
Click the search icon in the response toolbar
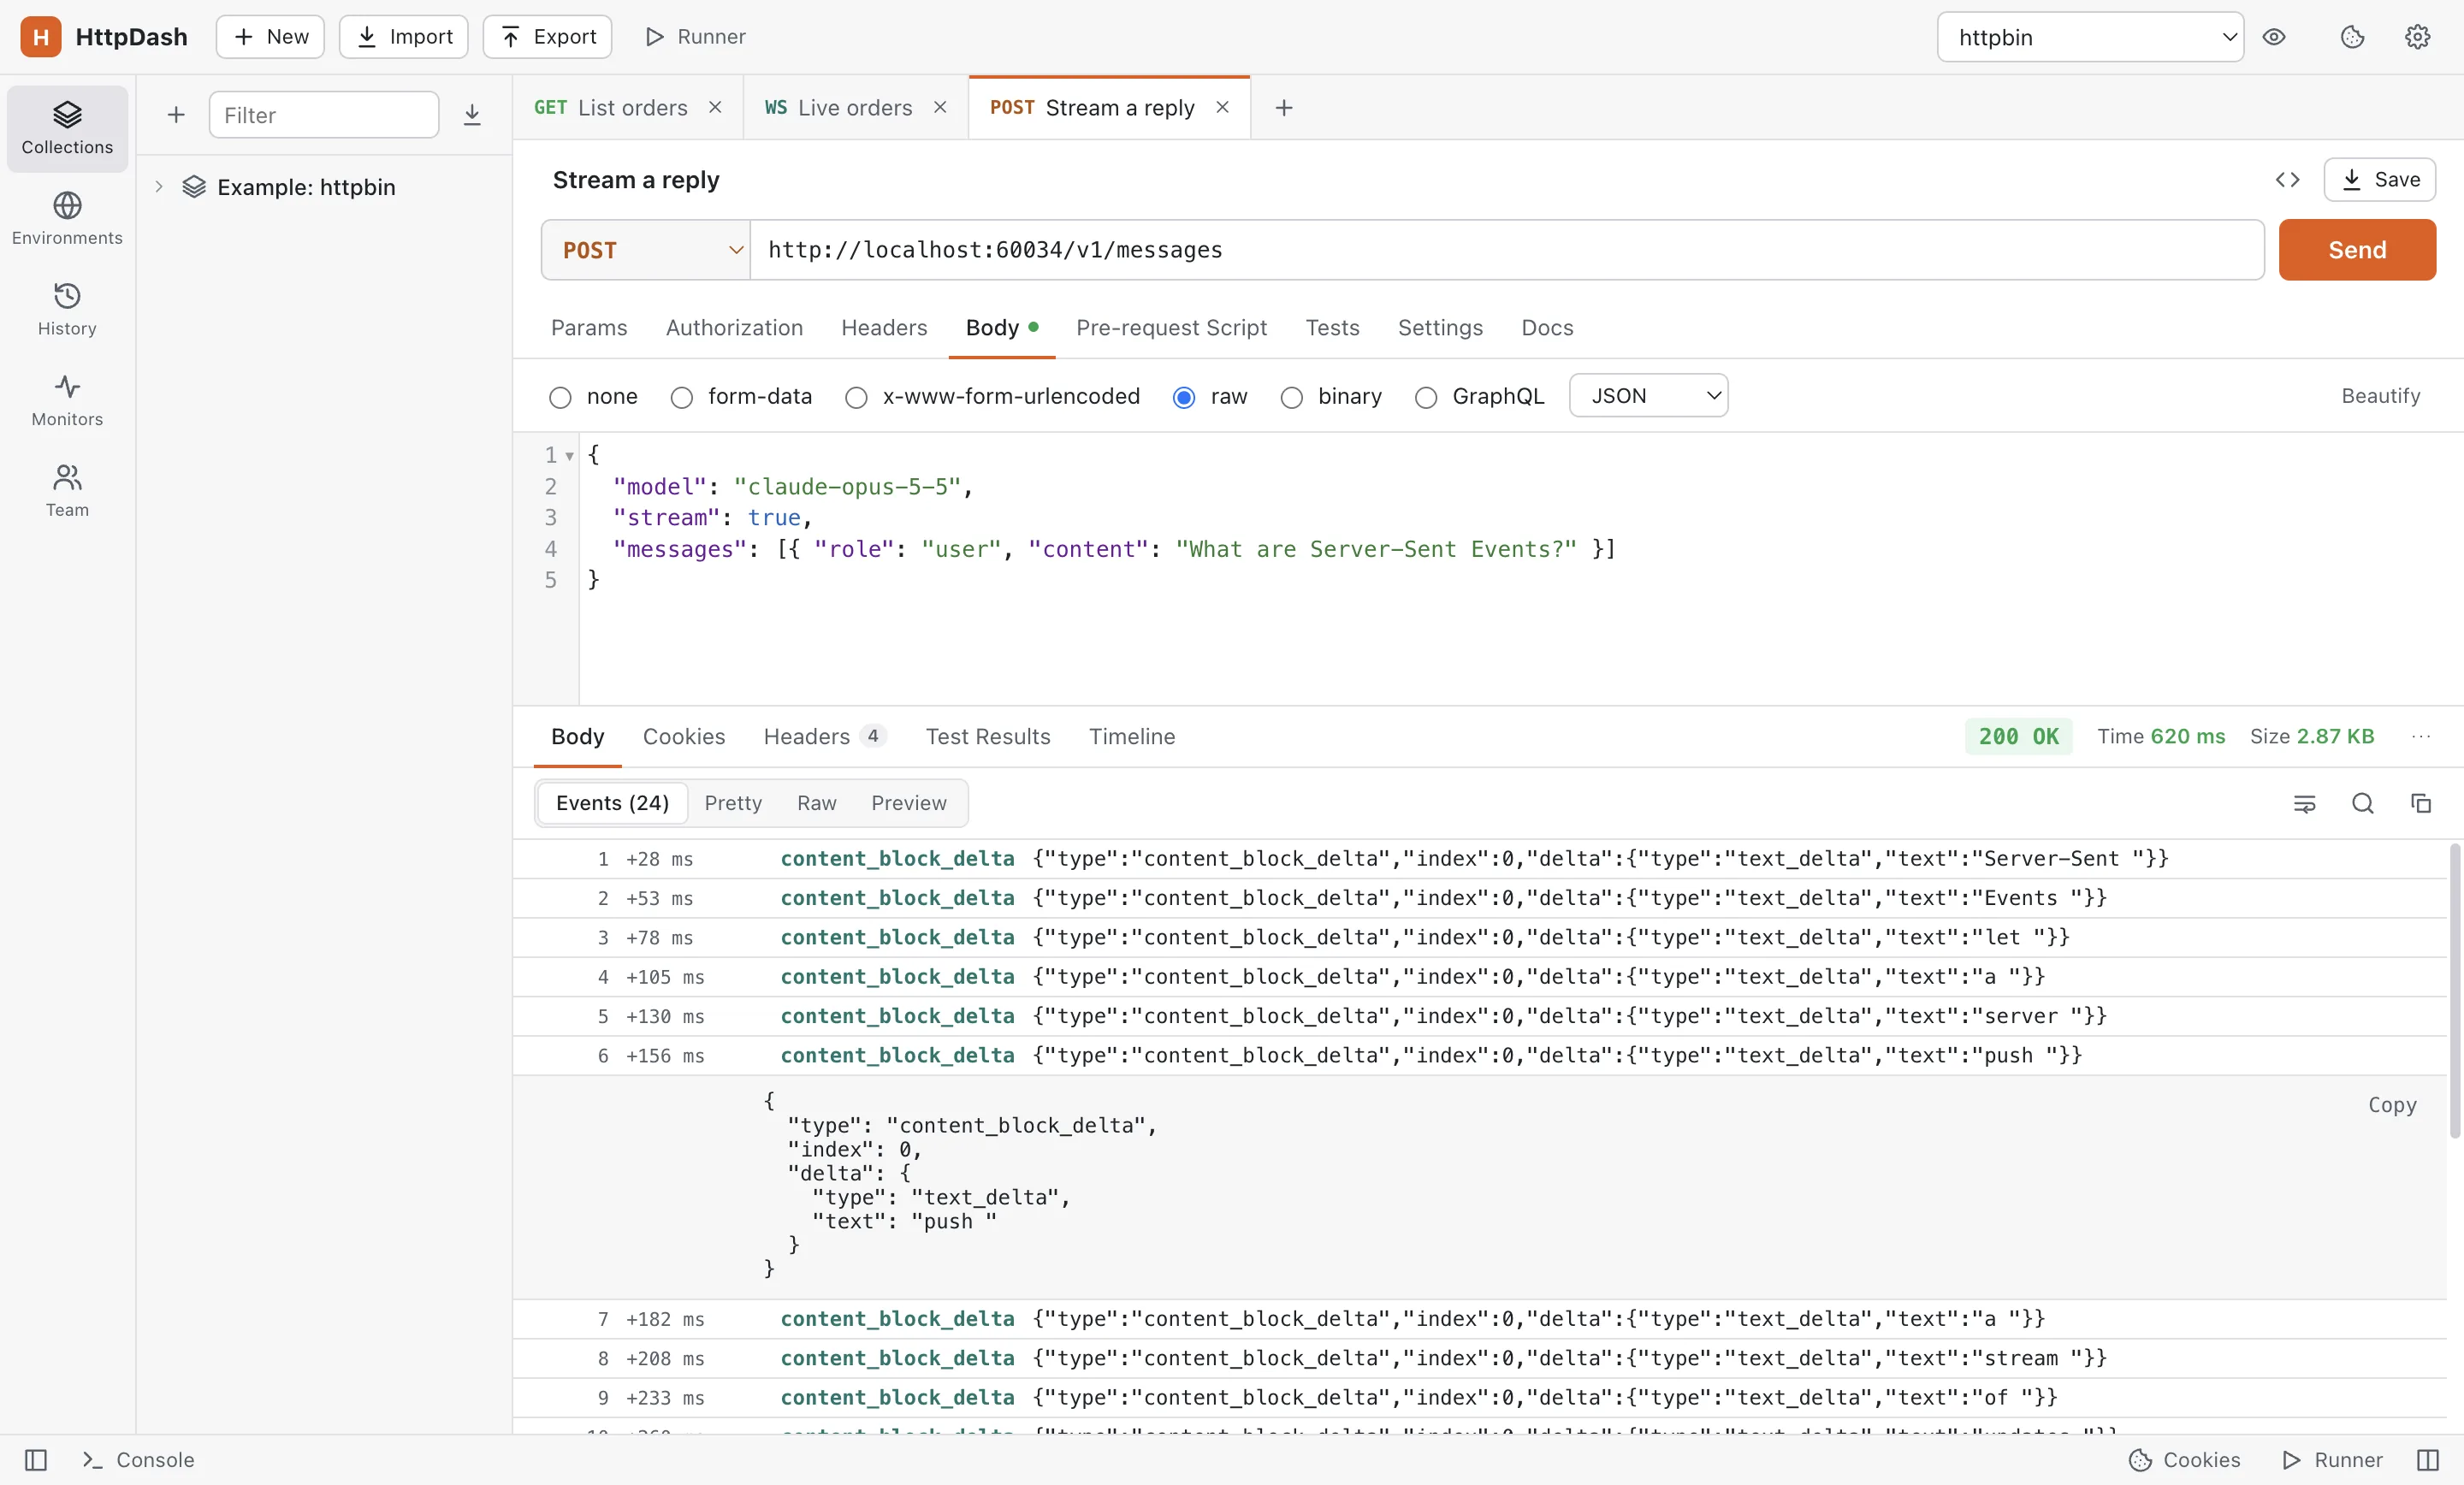tap(2363, 803)
